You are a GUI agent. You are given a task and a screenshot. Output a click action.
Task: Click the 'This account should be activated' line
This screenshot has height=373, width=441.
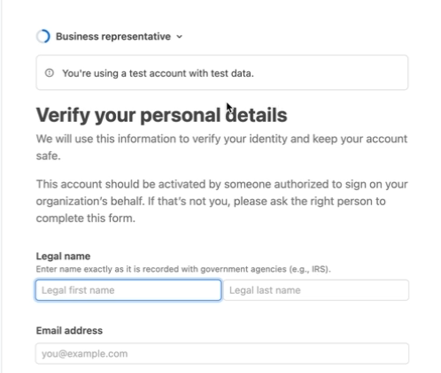pos(222,184)
